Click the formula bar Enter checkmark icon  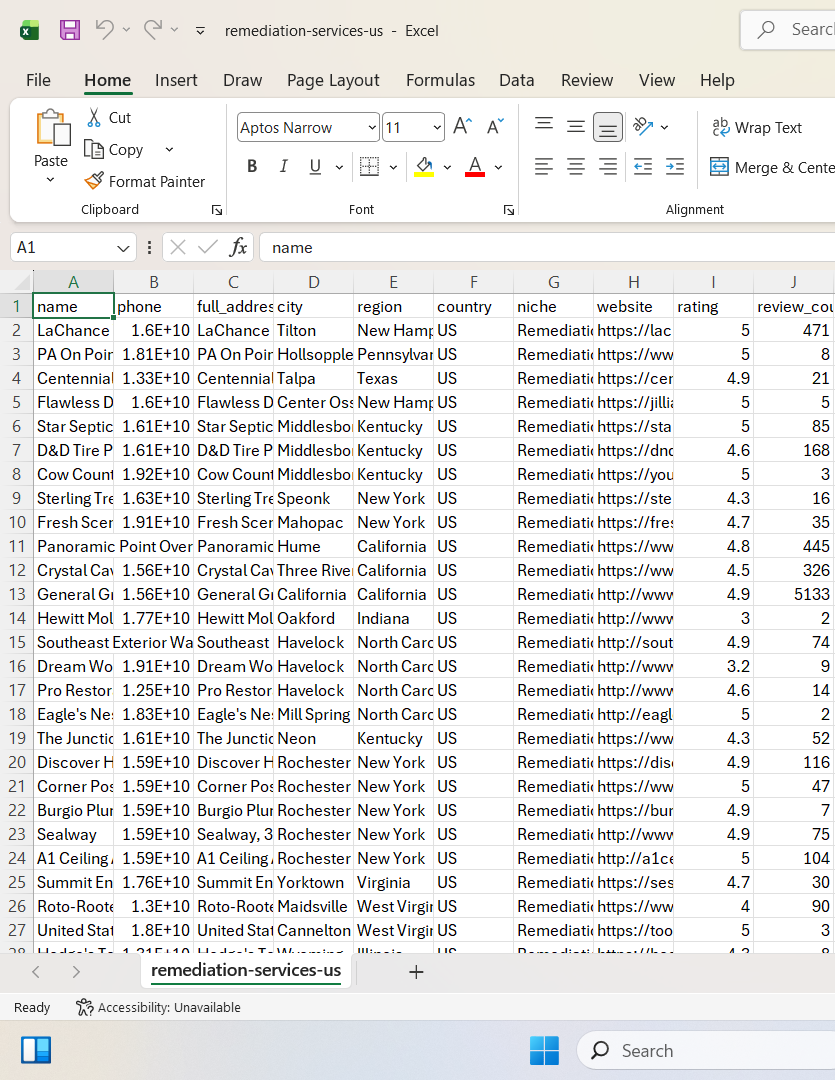coord(207,247)
